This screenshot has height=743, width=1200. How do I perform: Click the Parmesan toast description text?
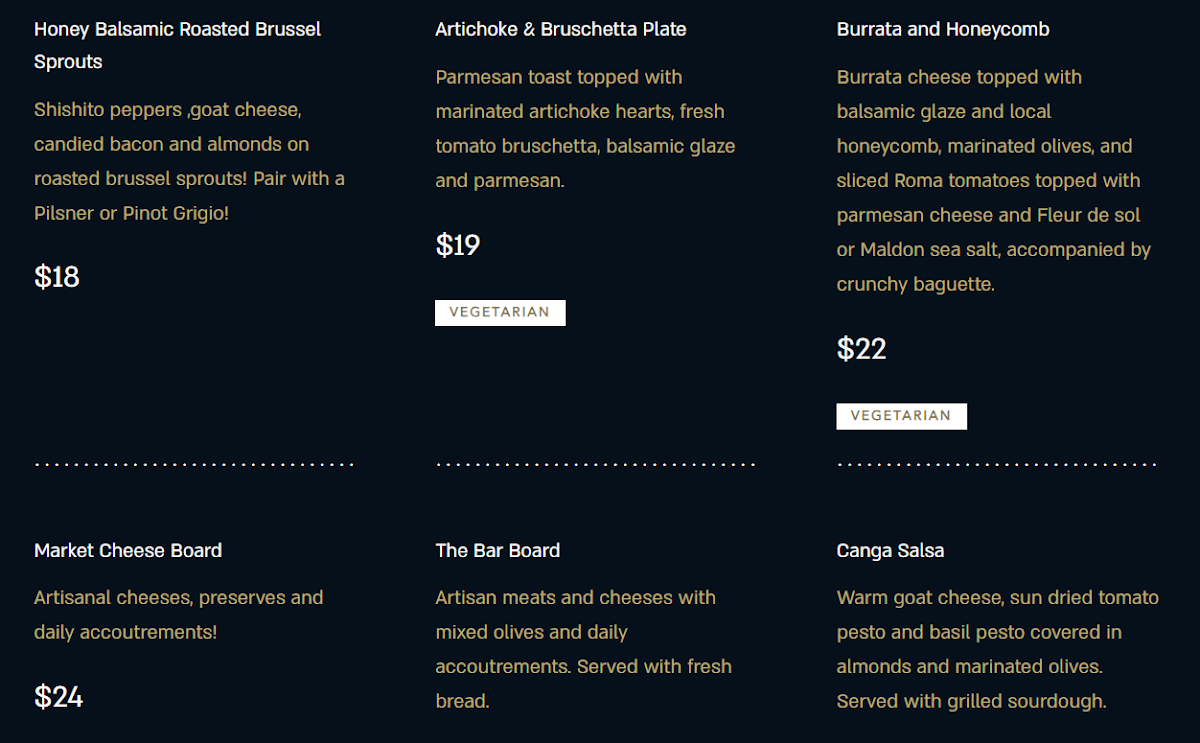pos(585,129)
